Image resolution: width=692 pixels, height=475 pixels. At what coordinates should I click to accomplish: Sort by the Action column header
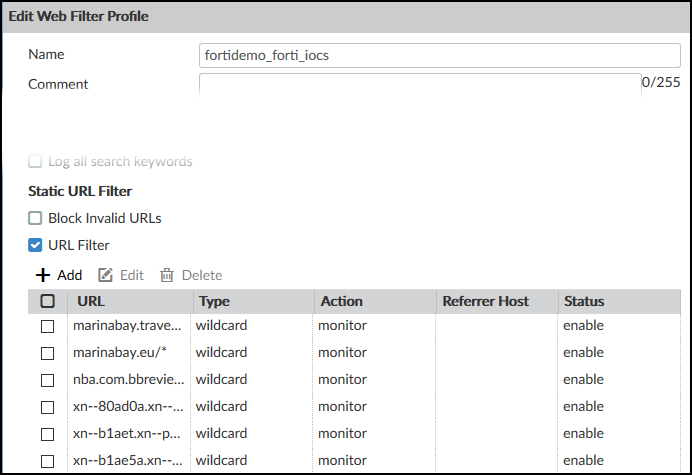point(342,301)
